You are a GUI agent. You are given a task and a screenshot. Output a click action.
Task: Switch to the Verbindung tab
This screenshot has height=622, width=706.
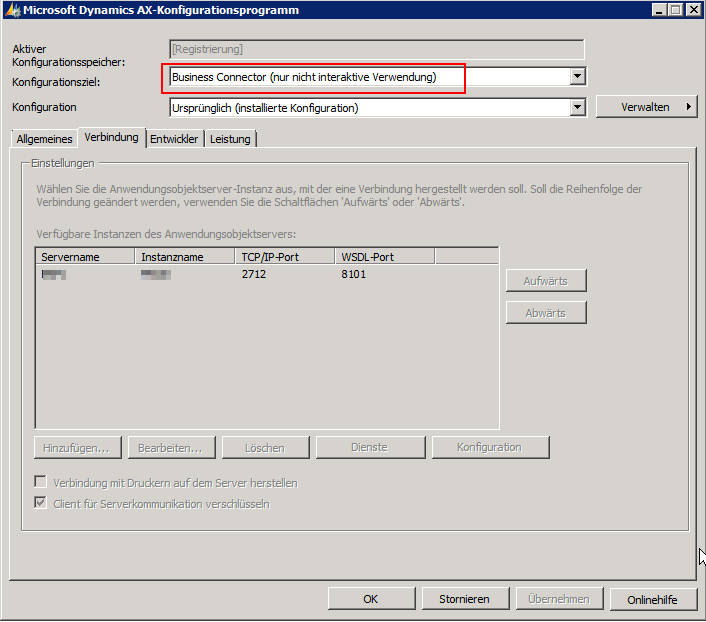pos(111,137)
